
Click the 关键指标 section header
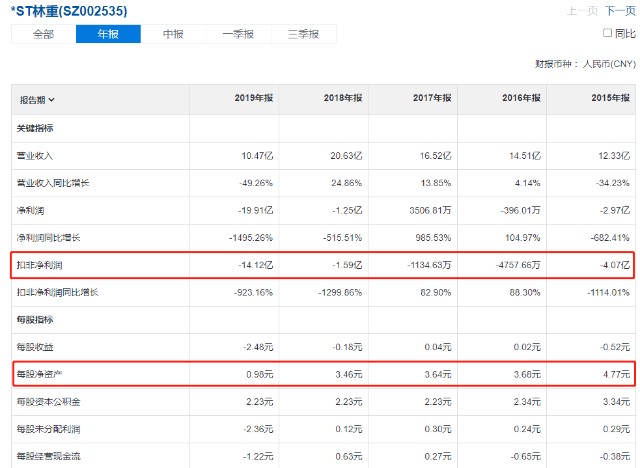tap(35, 129)
